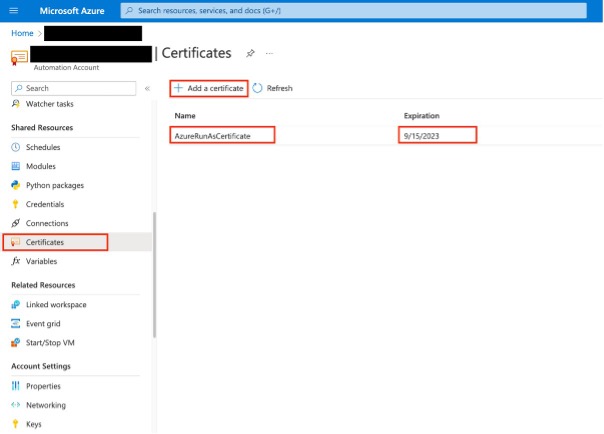Click the Credentials key icon
This screenshot has width=604, height=434.
(15, 204)
